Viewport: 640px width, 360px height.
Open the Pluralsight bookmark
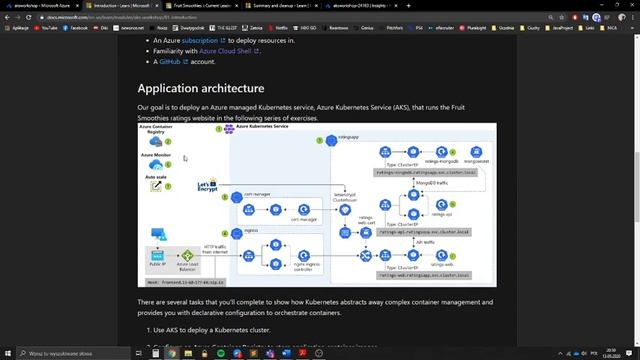[x=473, y=28]
